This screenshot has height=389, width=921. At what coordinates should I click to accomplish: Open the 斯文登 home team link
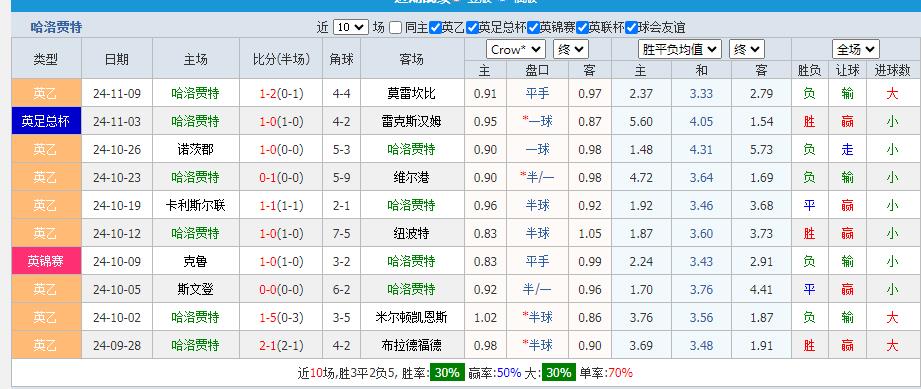point(196,289)
